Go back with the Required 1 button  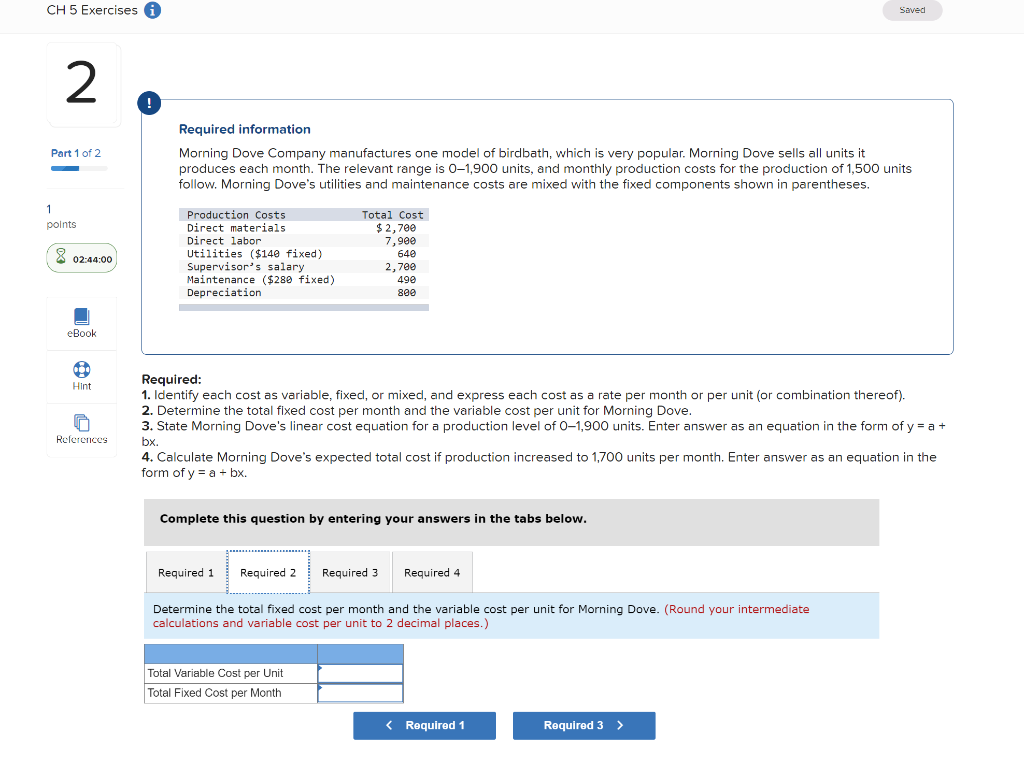[424, 725]
